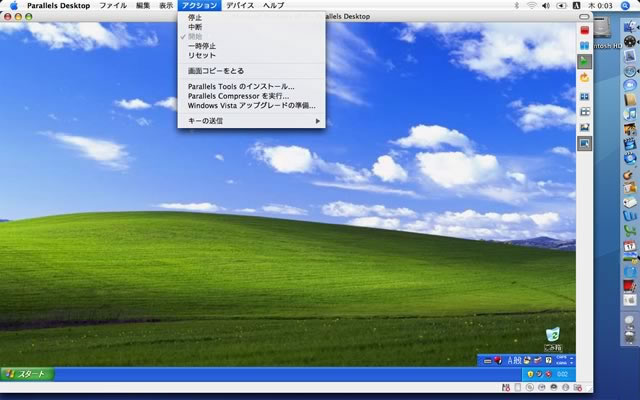The height and width of the screenshot is (400, 640).
Task: Open the Windows ごみ箱 recycle bin icon
Action: pyautogui.click(x=553, y=339)
